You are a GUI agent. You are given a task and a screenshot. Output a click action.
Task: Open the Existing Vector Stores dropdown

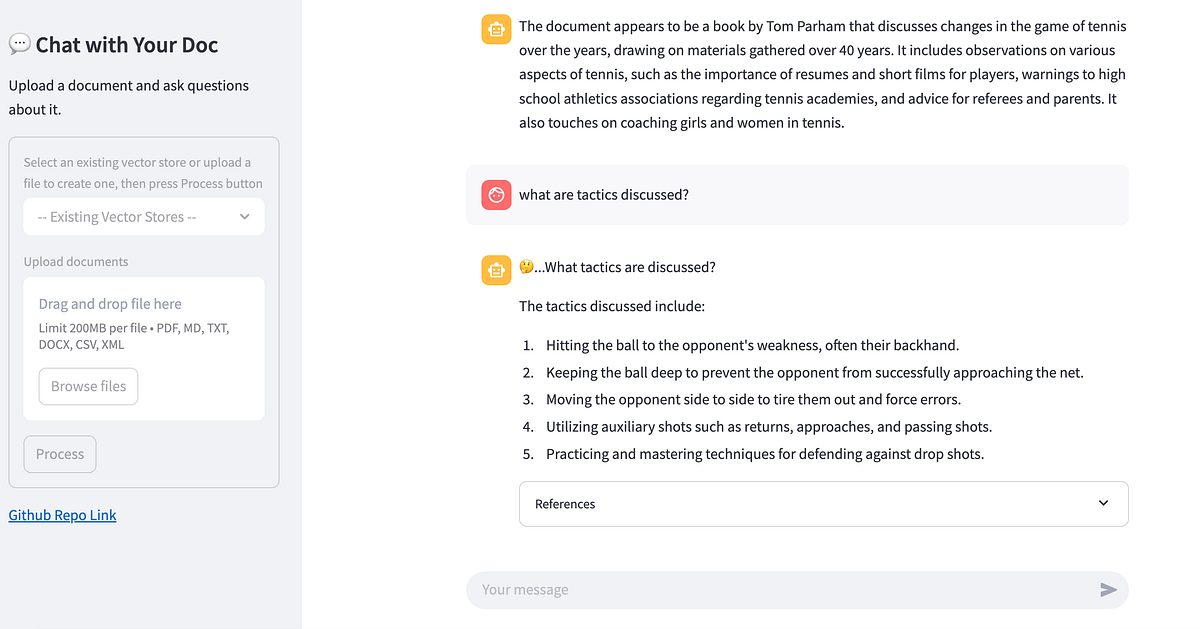point(143,216)
